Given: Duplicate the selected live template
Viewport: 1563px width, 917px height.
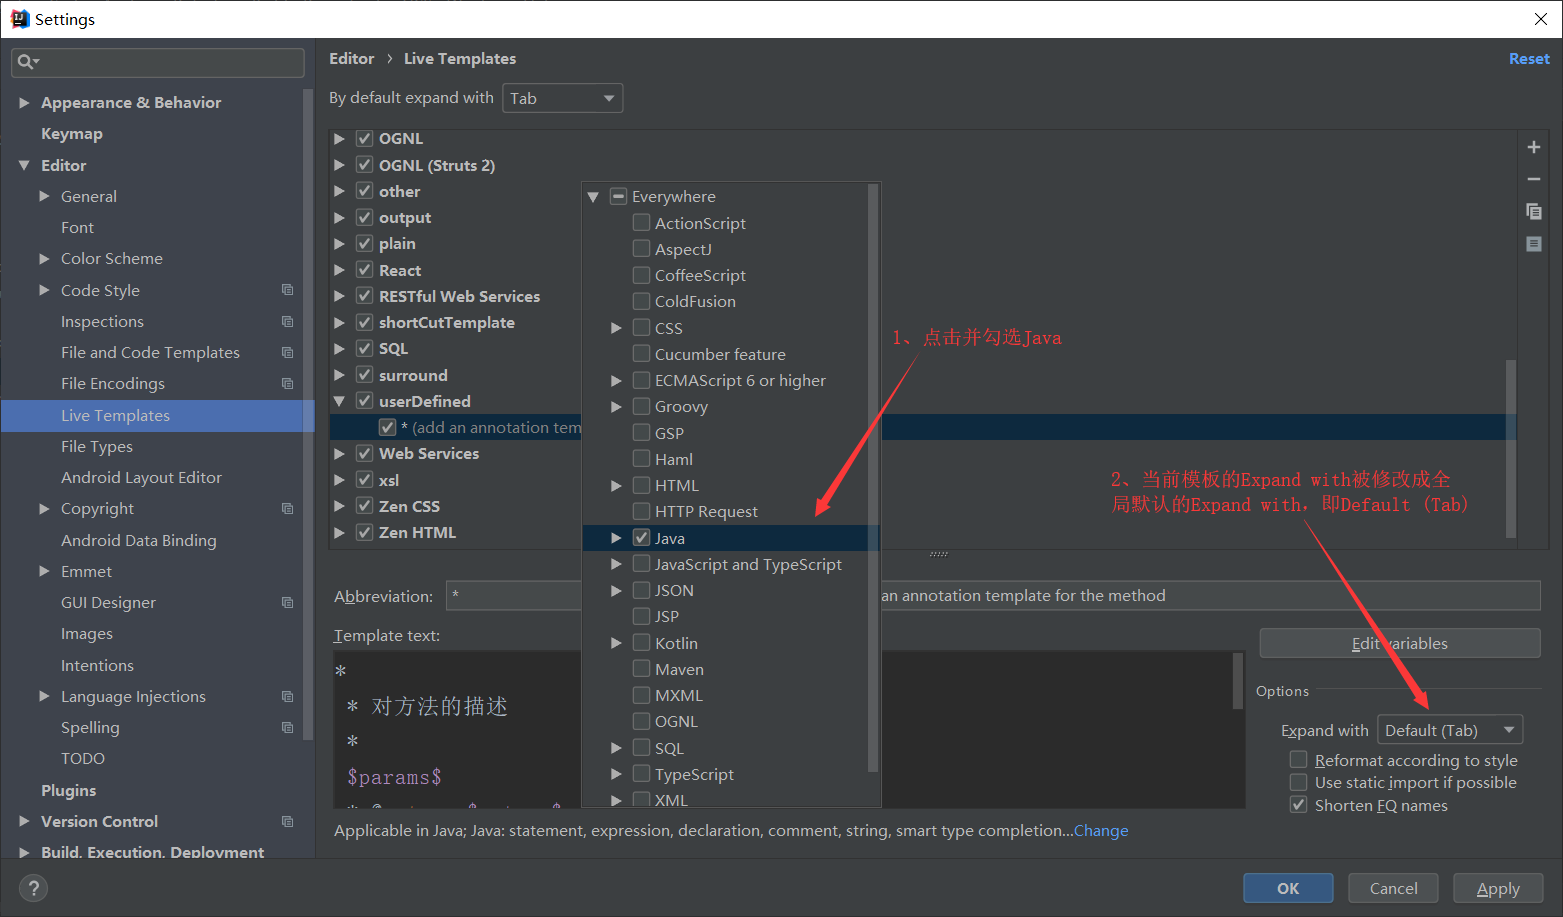Looking at the screenshot, I should click(x=1534, y=211).
